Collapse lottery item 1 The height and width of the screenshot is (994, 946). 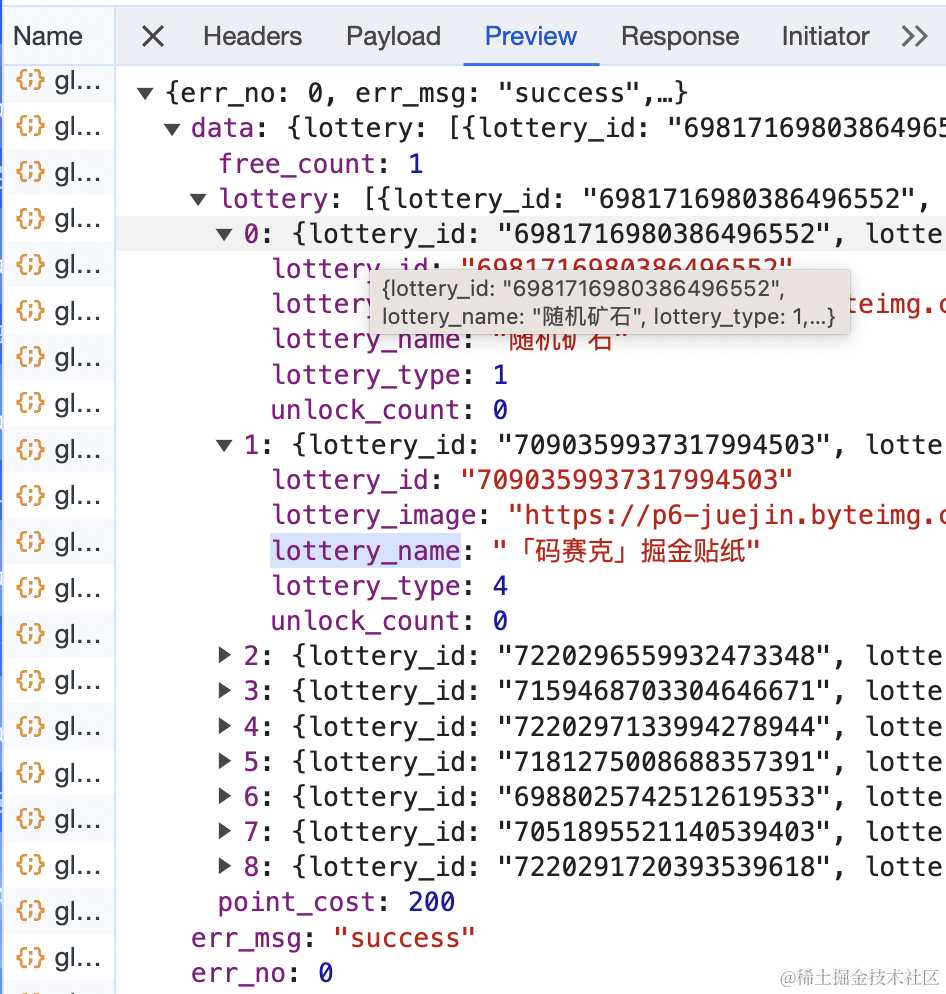[224, 446]
